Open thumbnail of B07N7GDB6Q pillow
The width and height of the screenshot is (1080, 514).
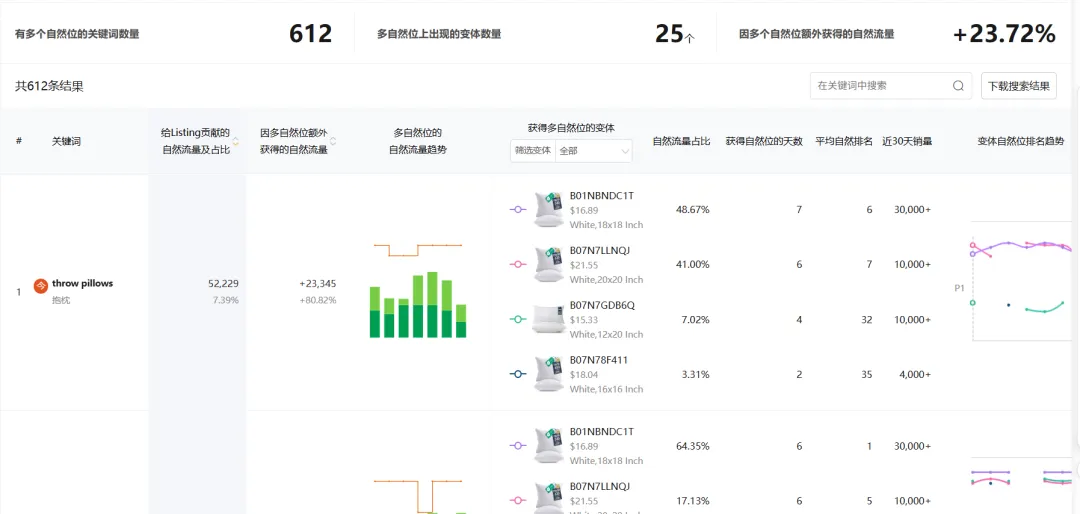coord(549,319)
